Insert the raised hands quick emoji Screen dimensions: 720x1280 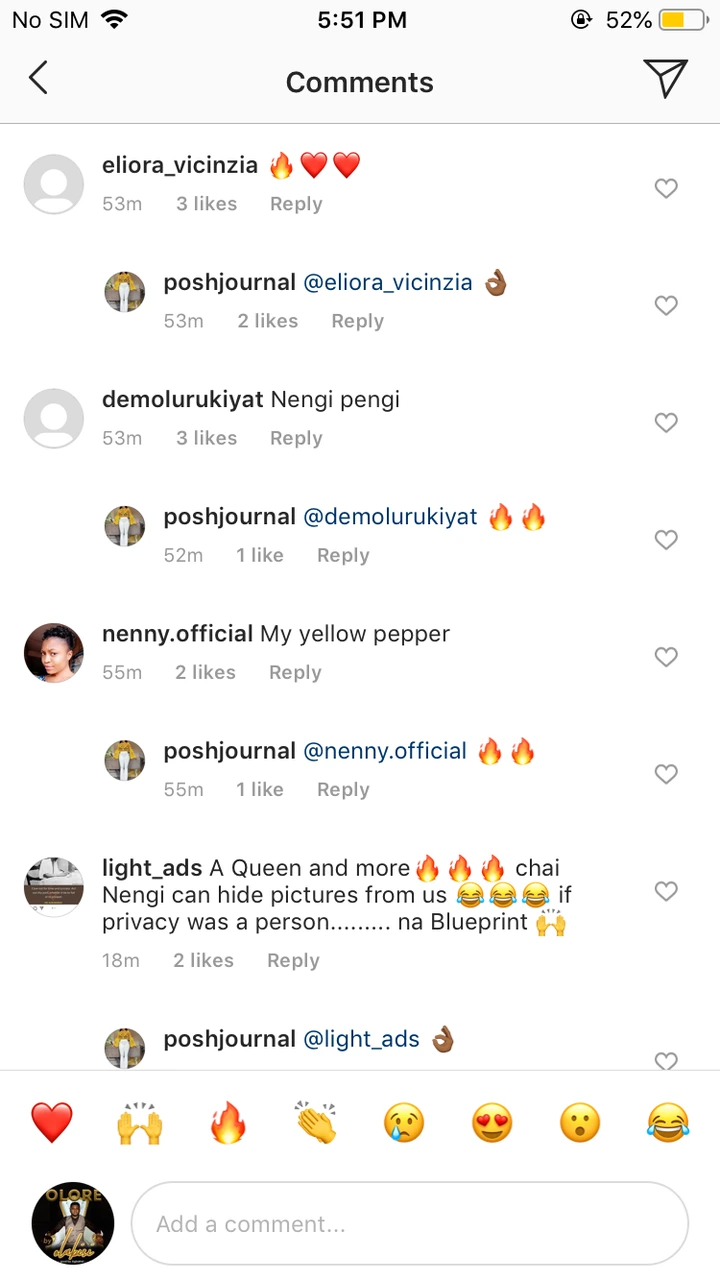click(x=139, y=1122)
